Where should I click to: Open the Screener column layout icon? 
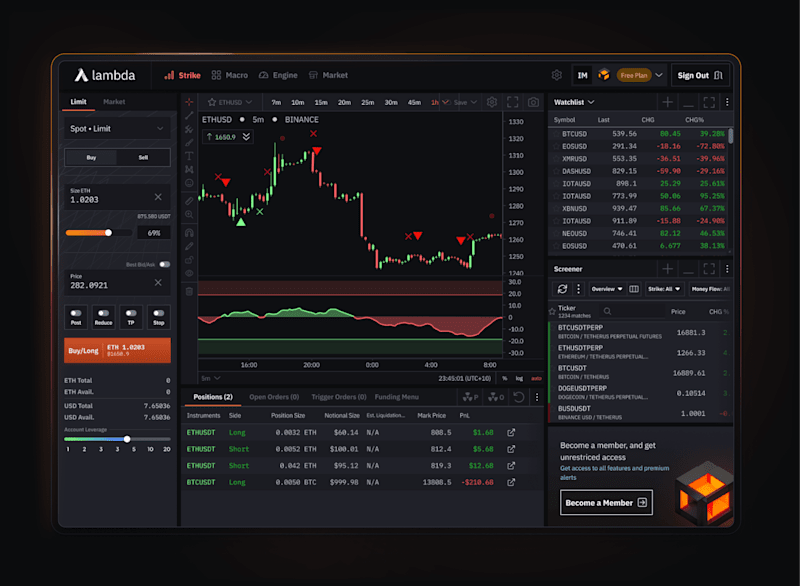[x=634, y=289]
